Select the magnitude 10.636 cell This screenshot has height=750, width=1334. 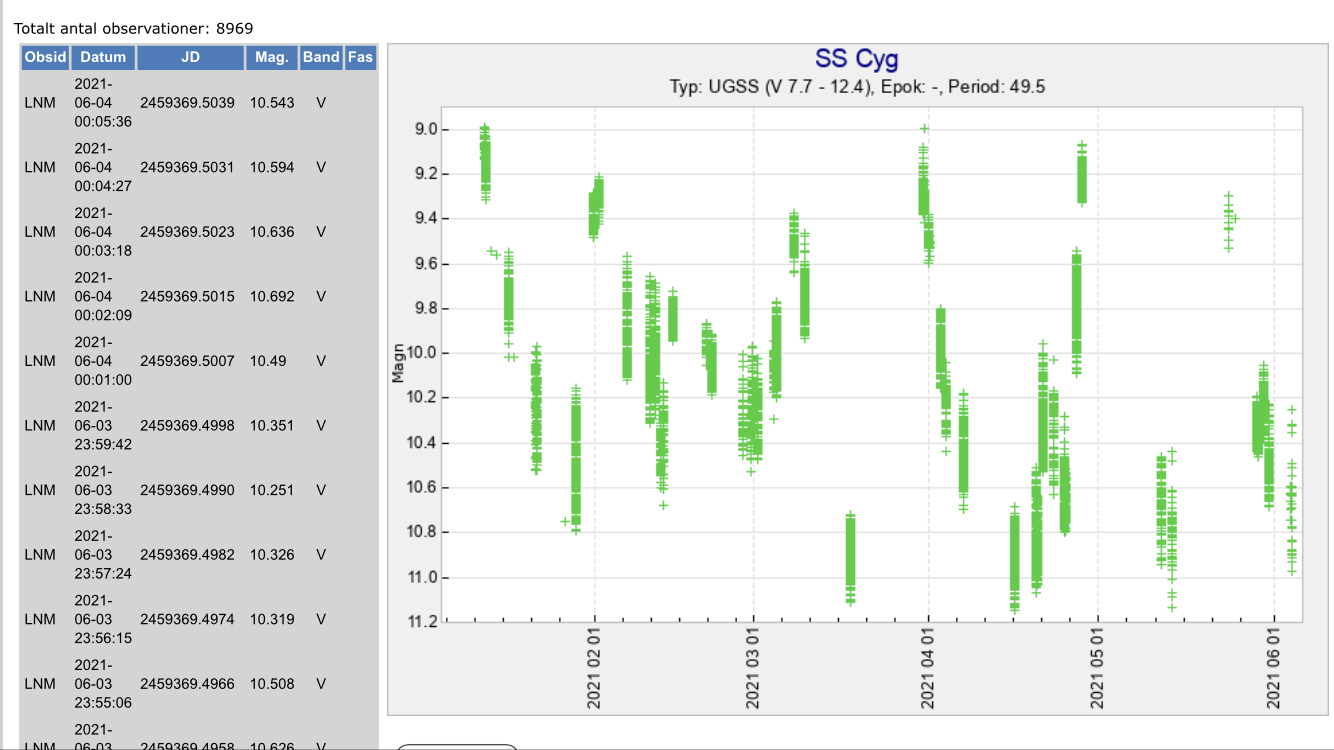point(271,232)
